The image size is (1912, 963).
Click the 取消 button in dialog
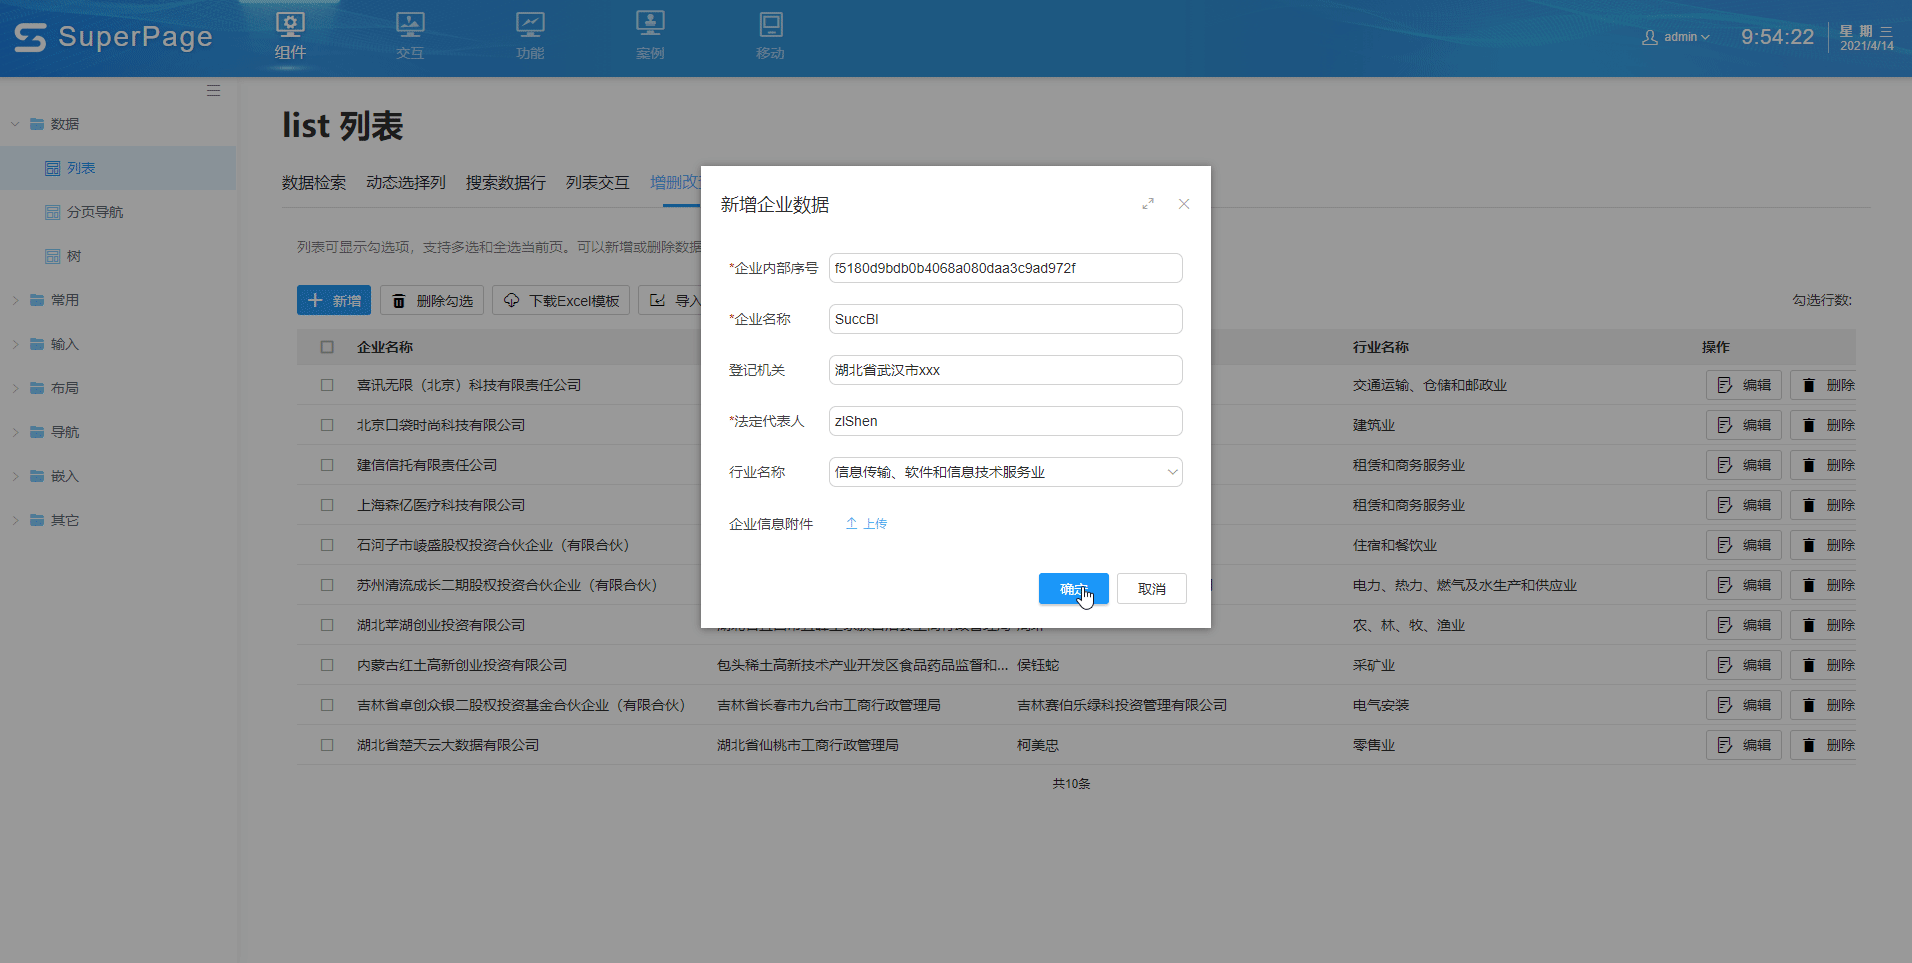pos(1151,589)
